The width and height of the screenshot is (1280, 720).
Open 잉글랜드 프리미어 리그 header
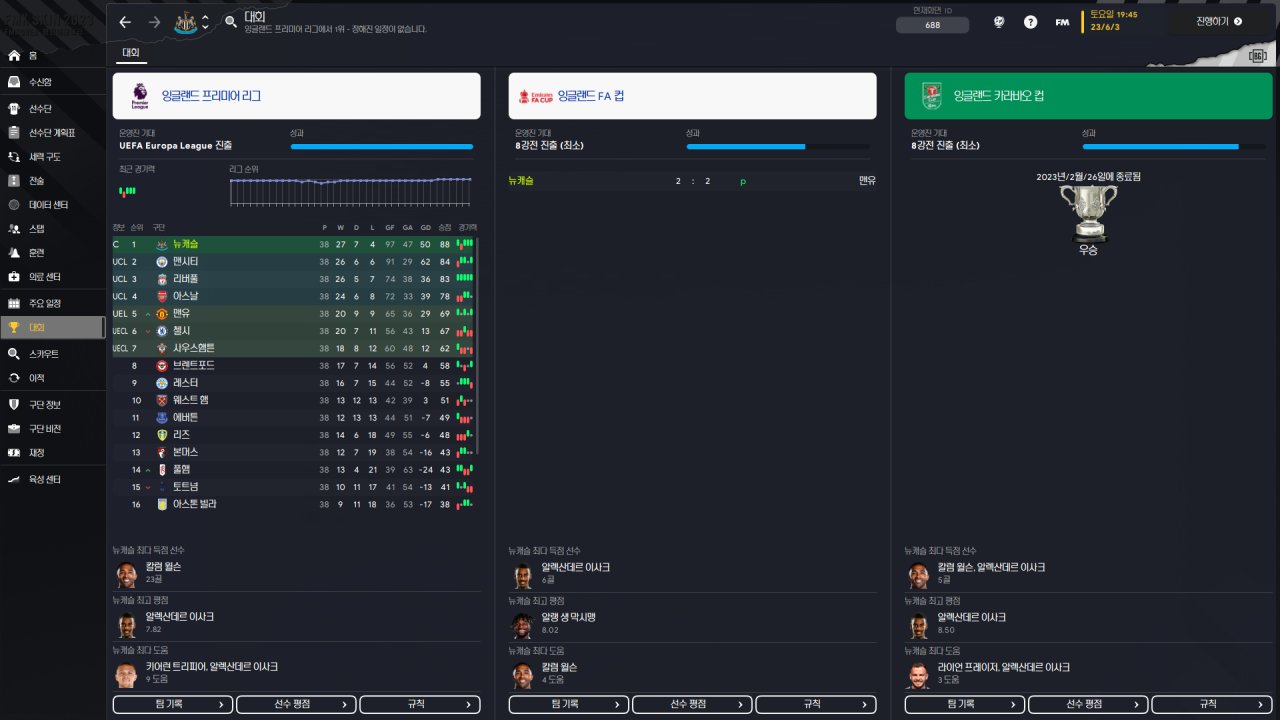click(x=296, y=96)
